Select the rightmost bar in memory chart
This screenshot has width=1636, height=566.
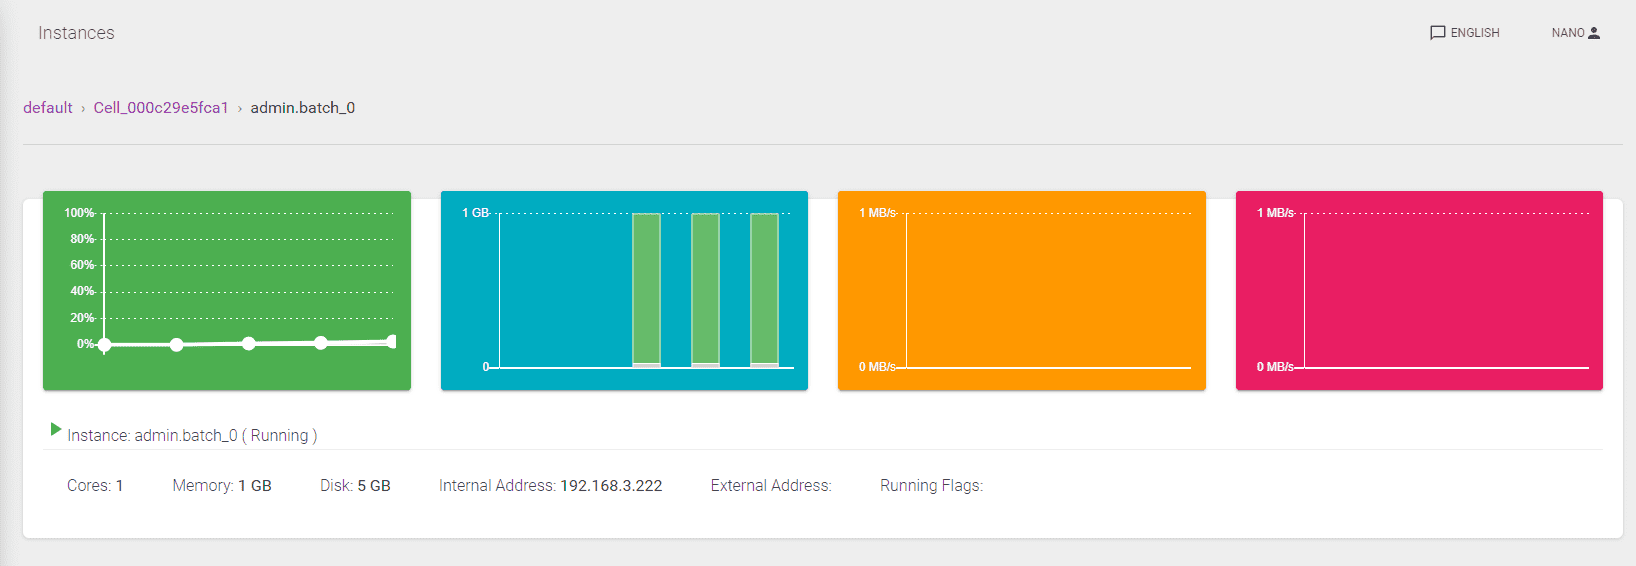764,290
